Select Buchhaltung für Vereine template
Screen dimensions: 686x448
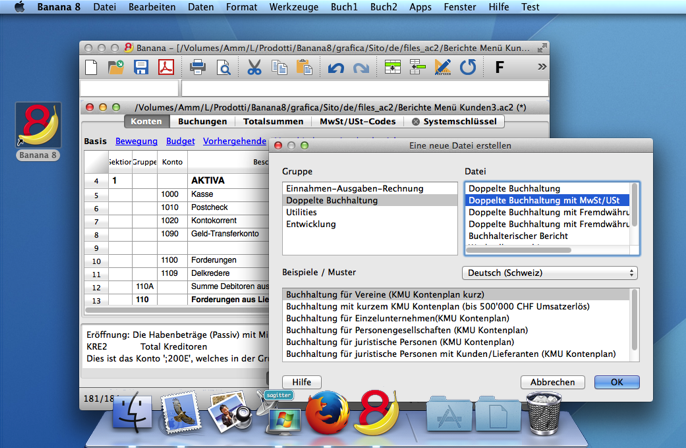click(457, 294)
